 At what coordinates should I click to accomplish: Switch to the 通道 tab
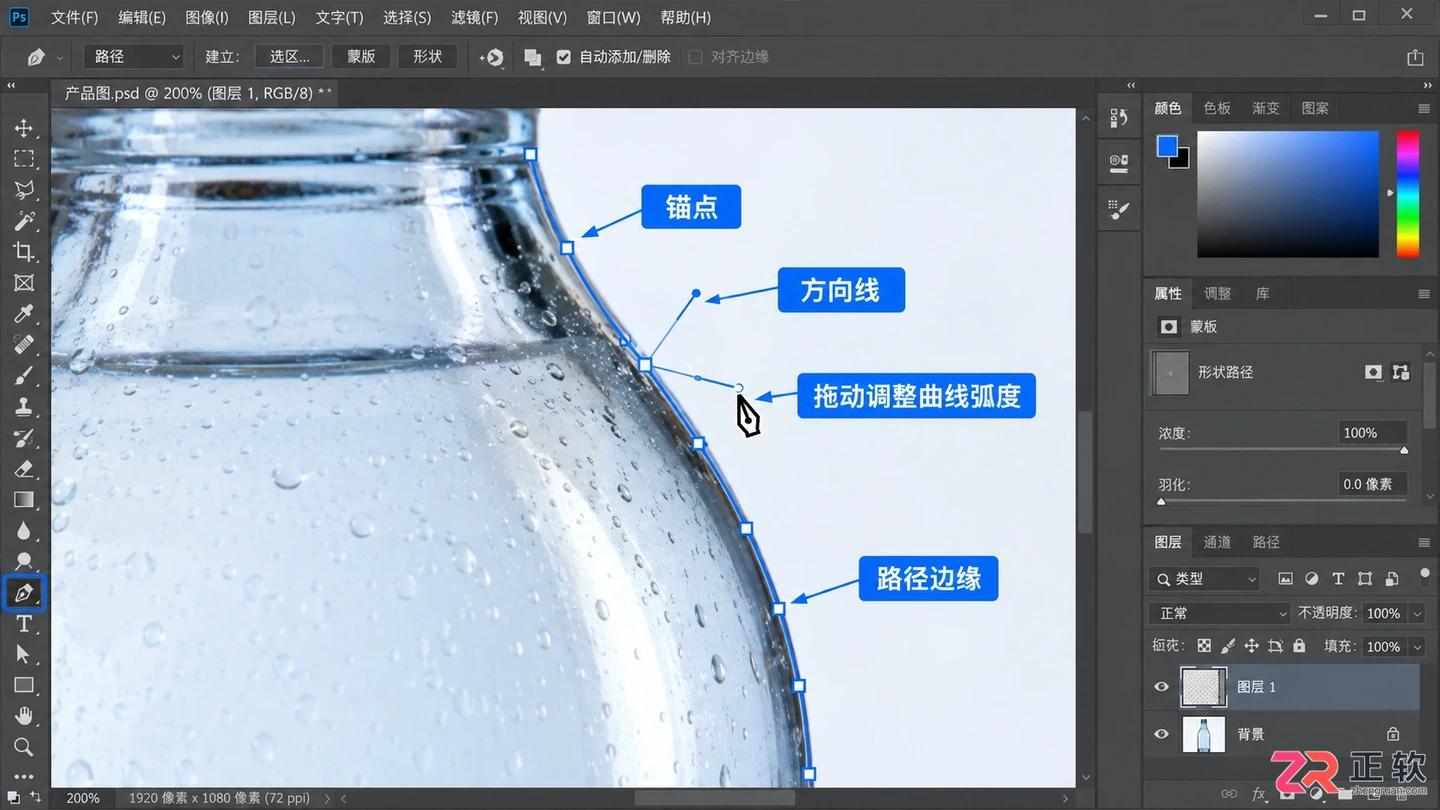(1217, 542)
